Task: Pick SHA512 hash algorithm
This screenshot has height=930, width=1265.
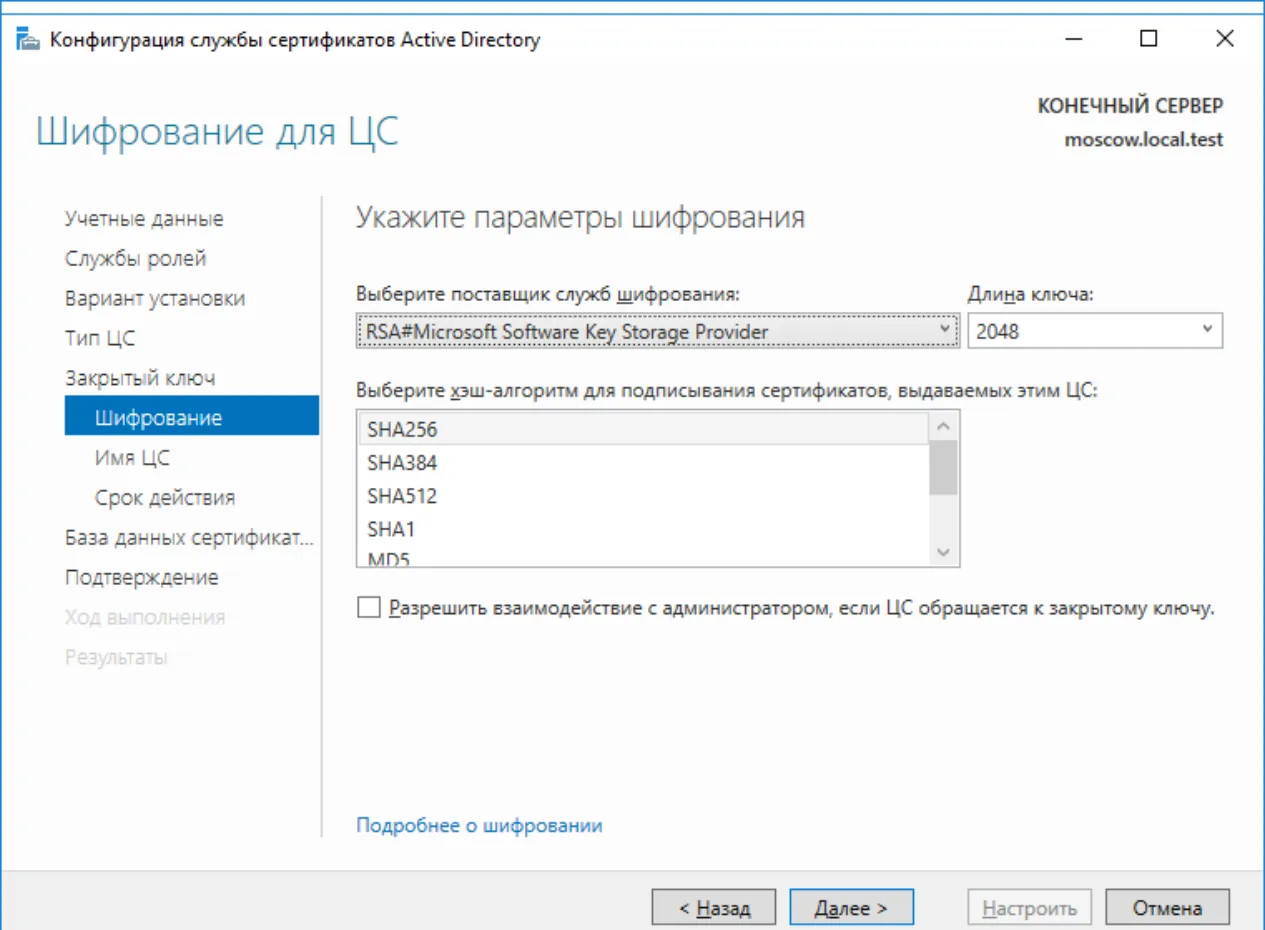Action: pyautogui.click(x=644, y=496)
